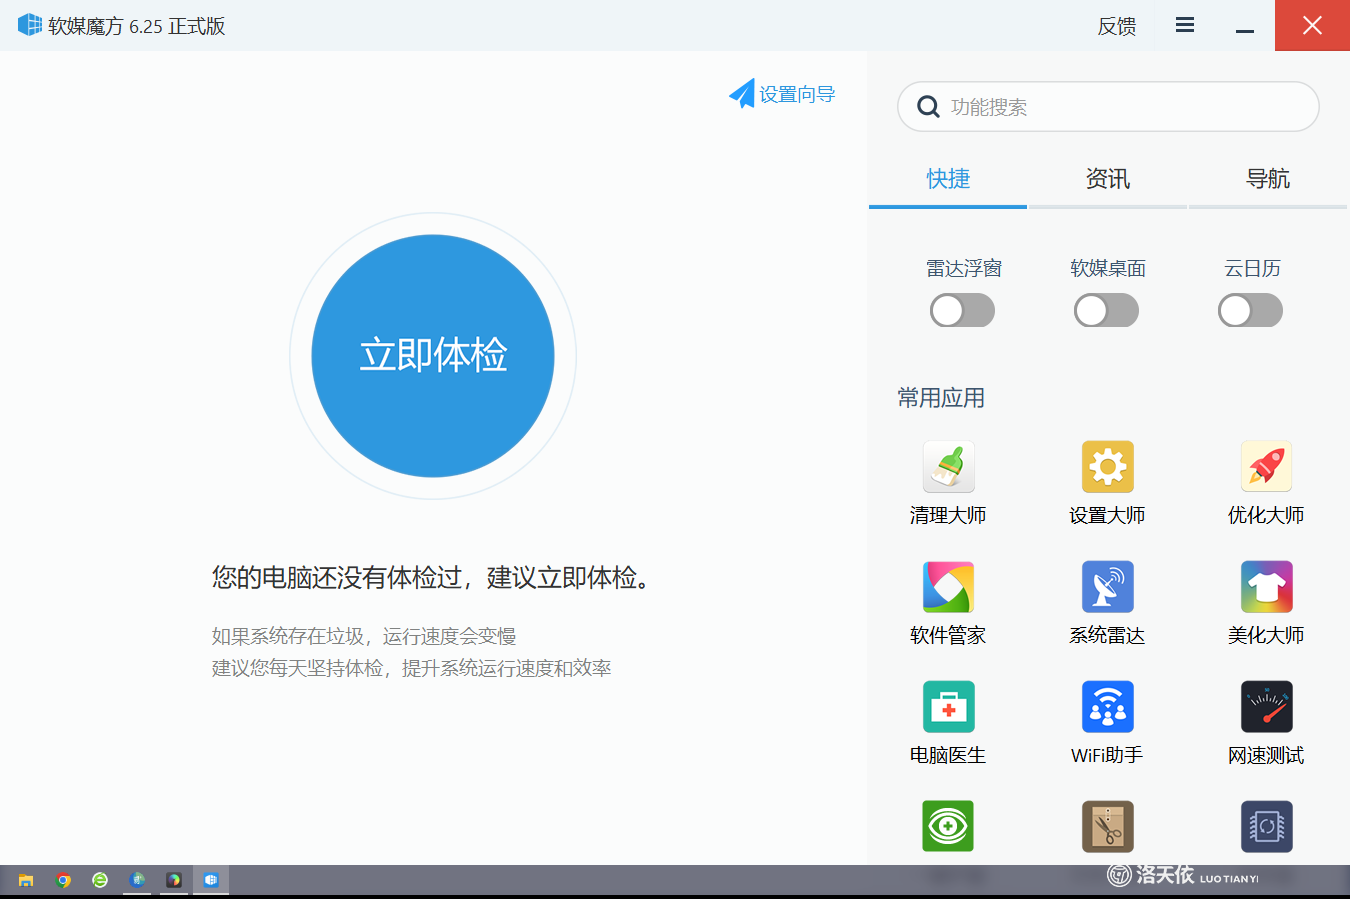Screen dimensions: 1350x899
Task: Click 系统雷达 label text
Action: pos(1107,635)
